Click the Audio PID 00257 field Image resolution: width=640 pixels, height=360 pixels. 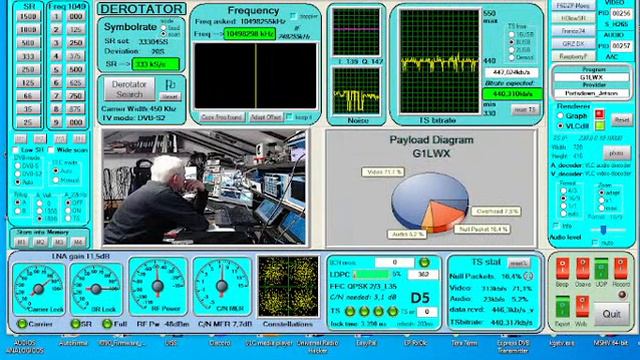click(x=621, y=46)
